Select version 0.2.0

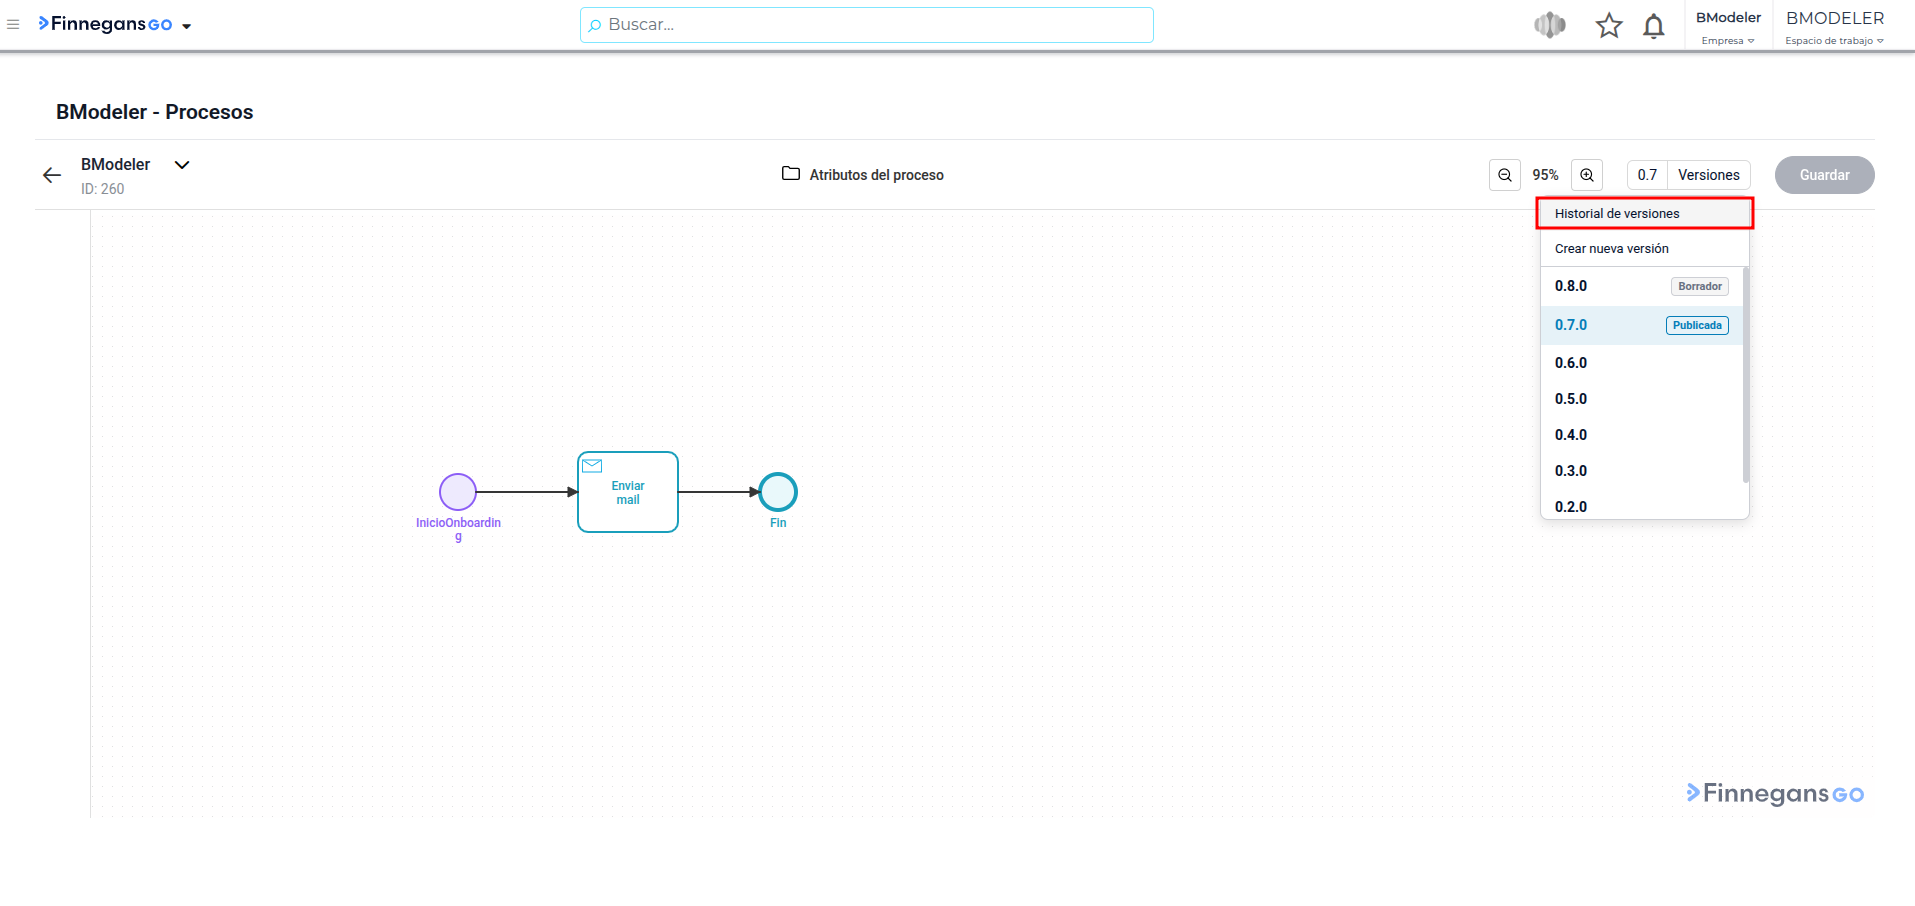1642,506
